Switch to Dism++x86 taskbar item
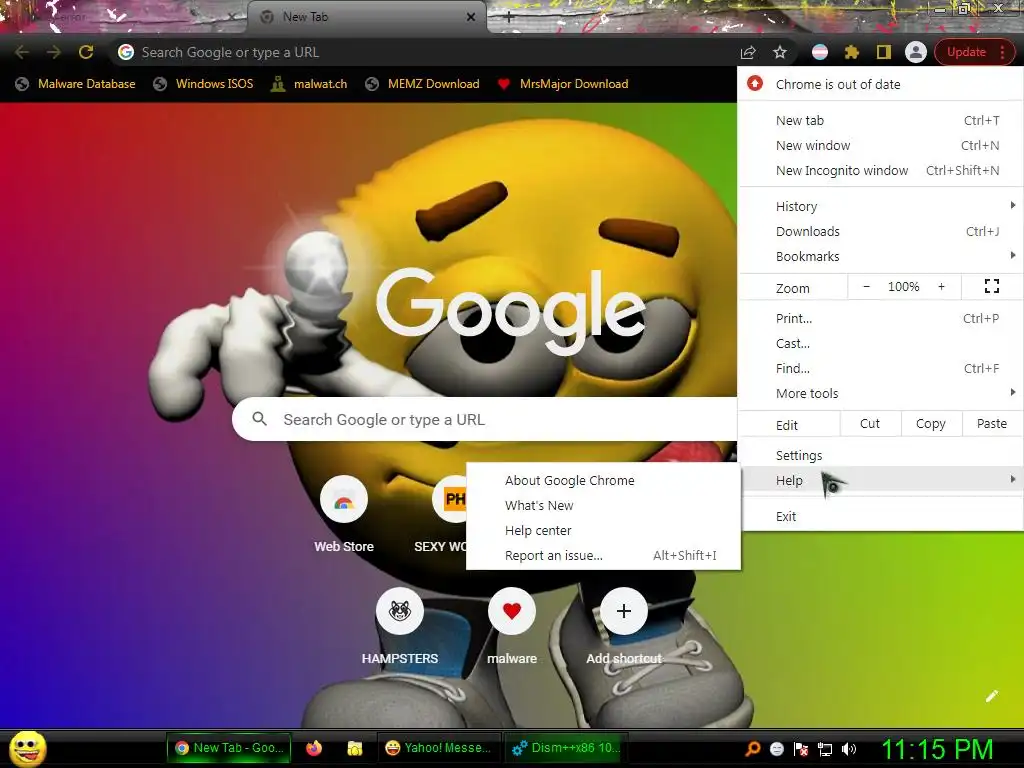 pyautogui.click(x=566, y=748)
